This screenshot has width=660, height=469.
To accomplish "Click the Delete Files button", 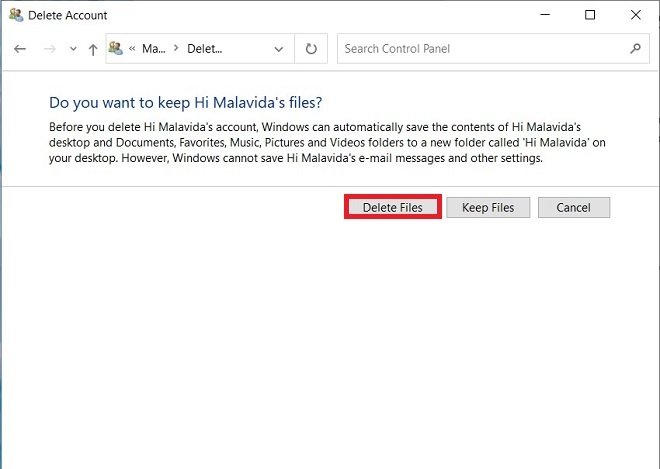I will click(x=393, y=207).
